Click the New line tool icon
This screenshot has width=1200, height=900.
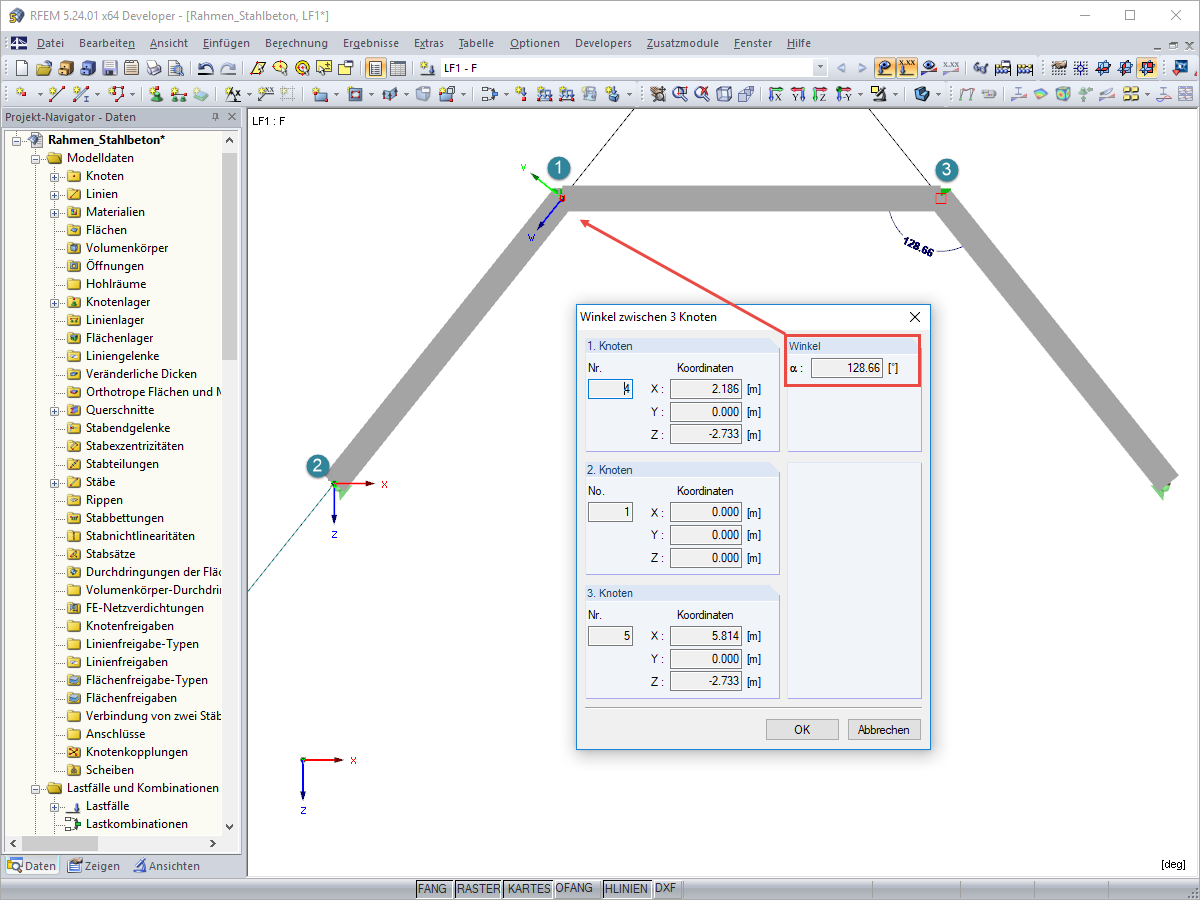click(57, 94)
